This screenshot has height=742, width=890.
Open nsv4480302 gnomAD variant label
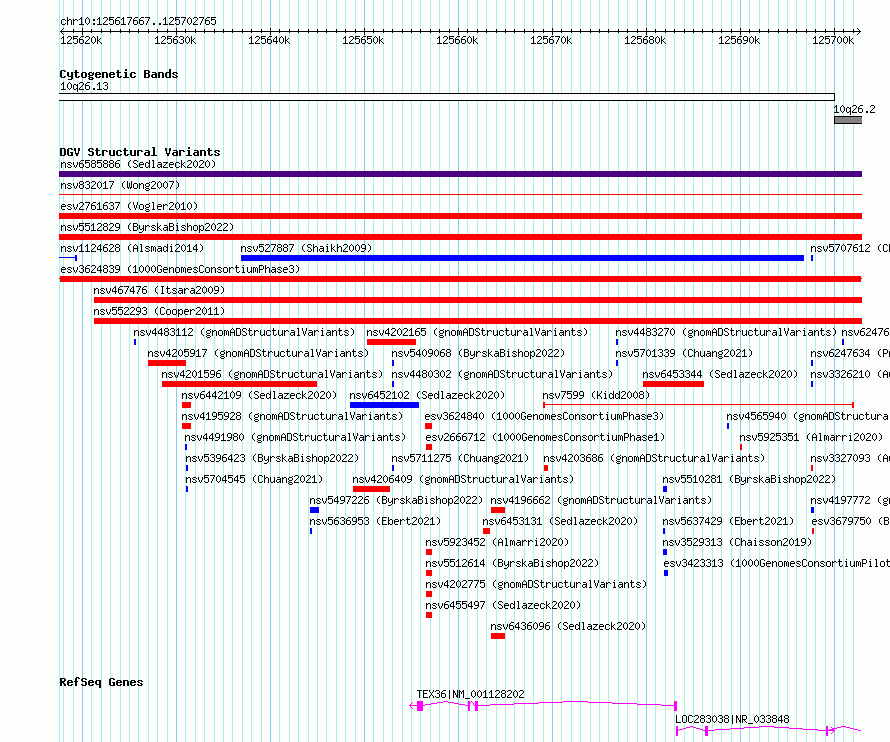pos(502,374)
